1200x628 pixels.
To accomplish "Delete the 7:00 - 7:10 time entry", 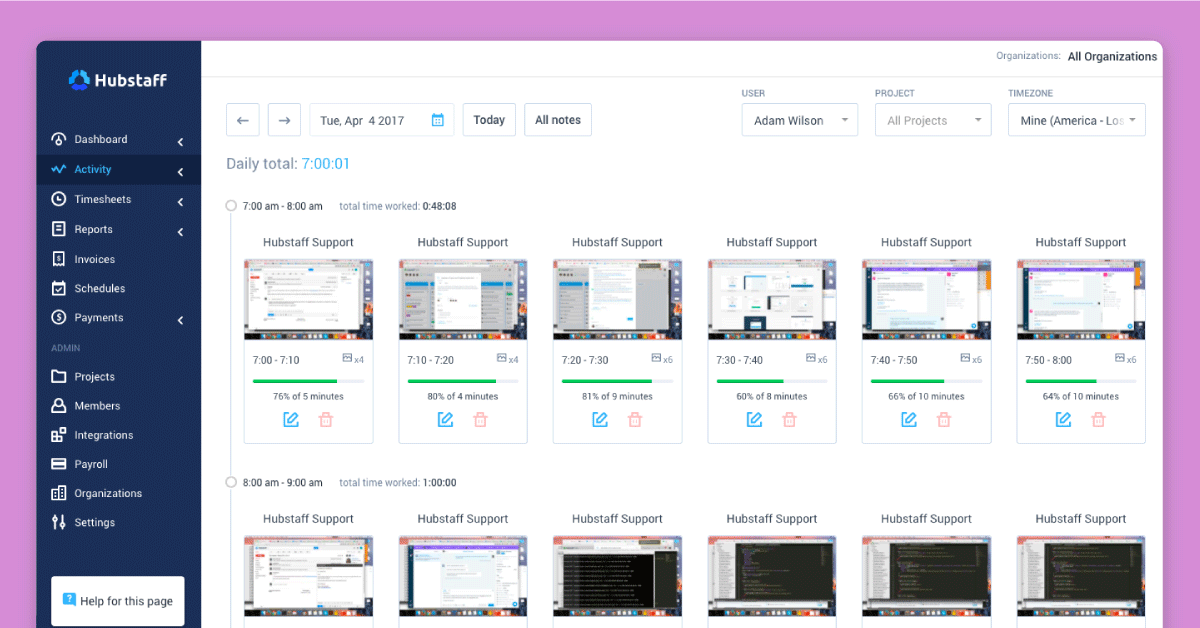I will click(326, 420).
